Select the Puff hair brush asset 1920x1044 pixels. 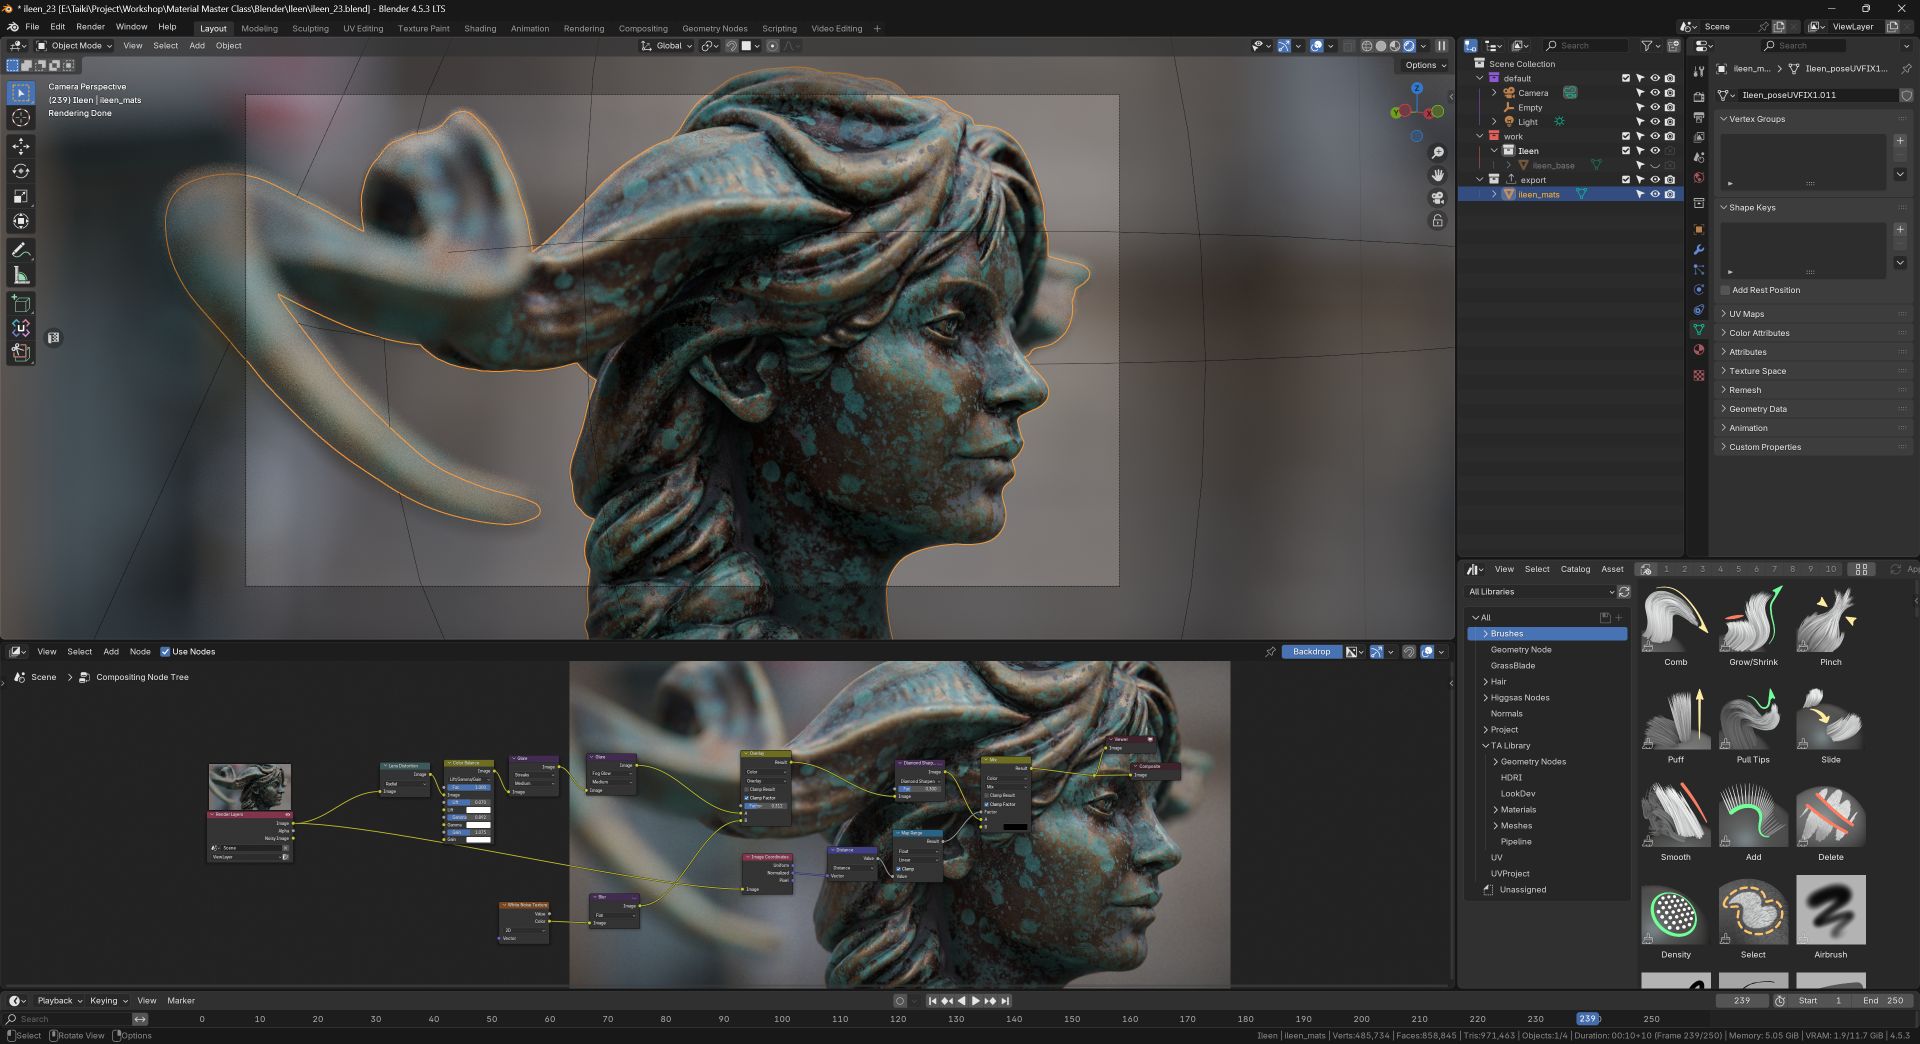pos(1675,721)
